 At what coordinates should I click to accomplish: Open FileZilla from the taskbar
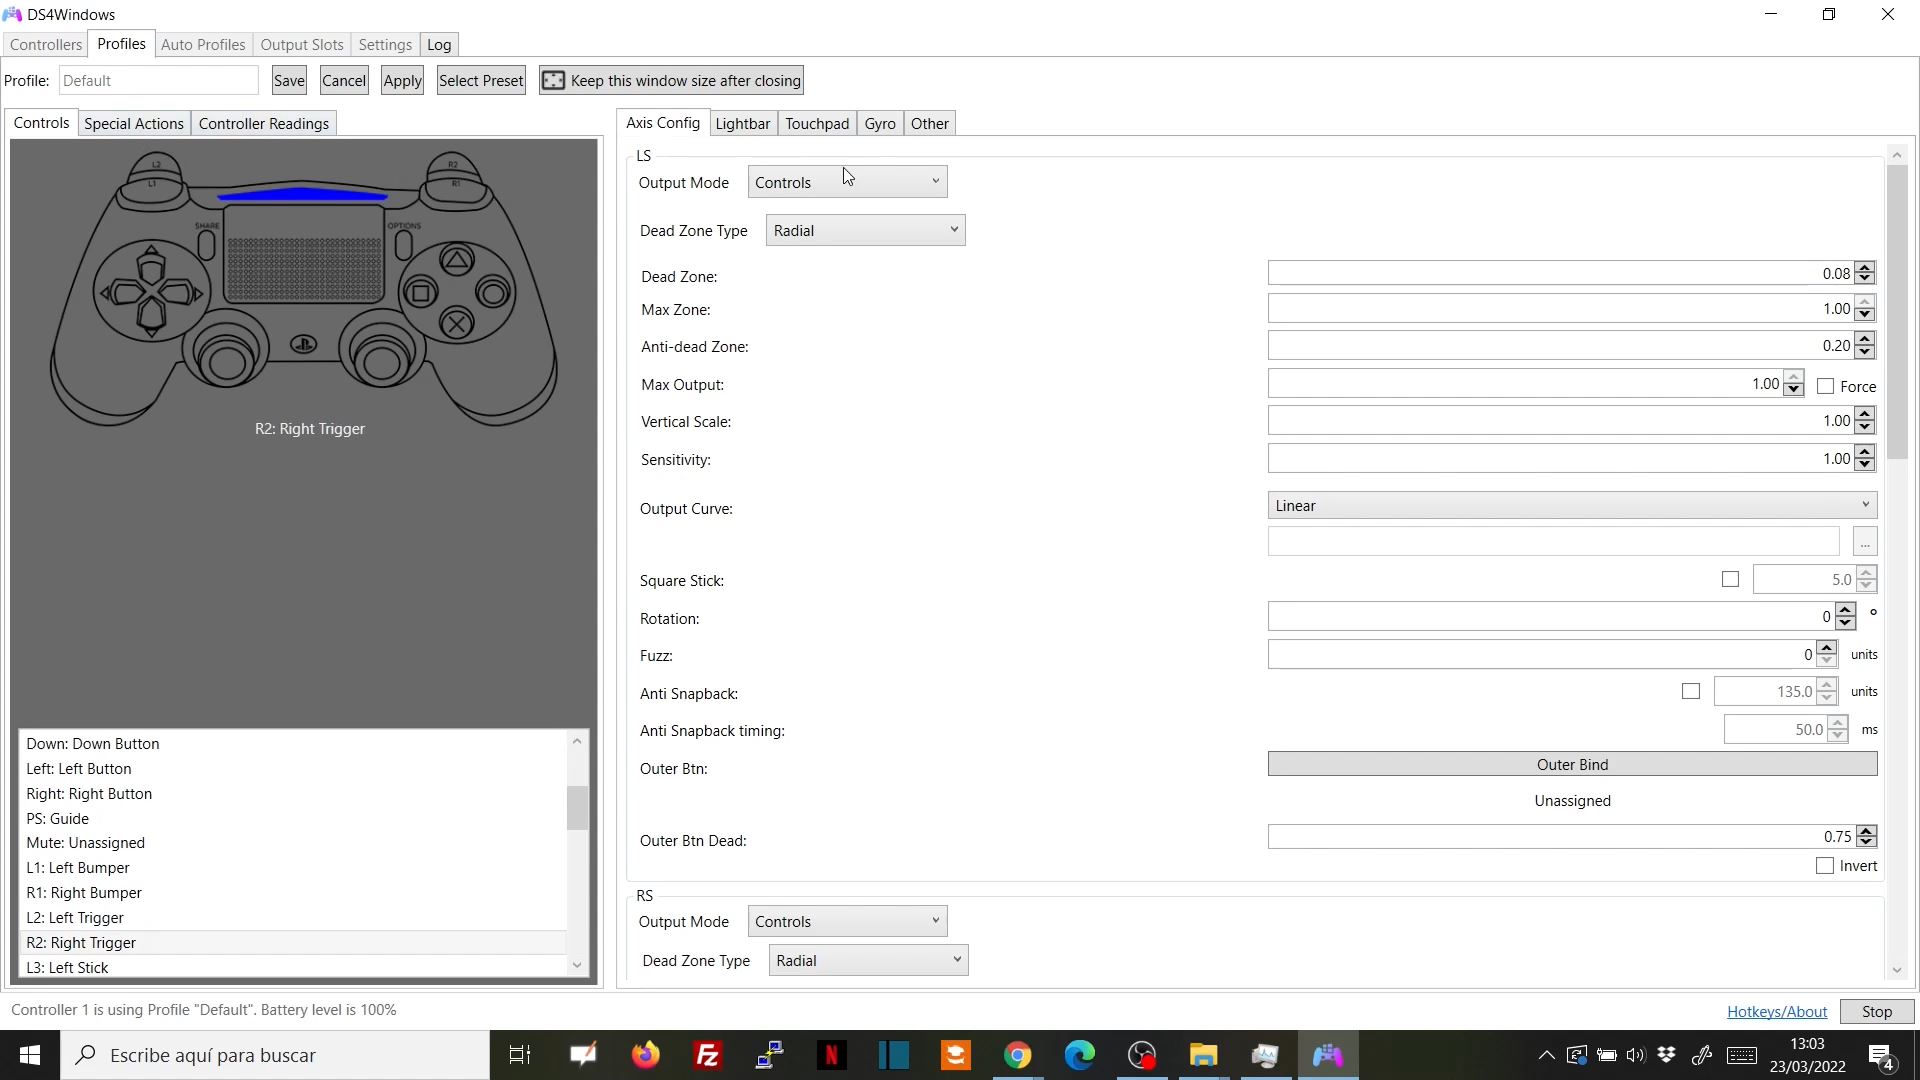pos(708,1055)
